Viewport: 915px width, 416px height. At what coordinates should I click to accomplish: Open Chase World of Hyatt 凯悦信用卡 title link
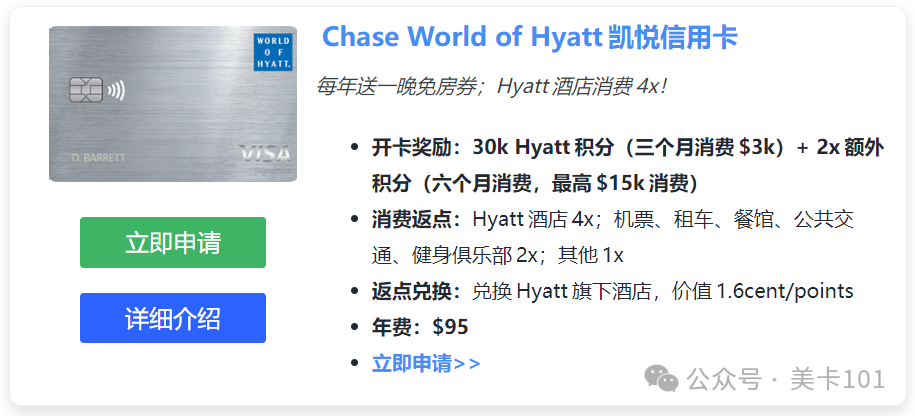(x=530, y=37)
